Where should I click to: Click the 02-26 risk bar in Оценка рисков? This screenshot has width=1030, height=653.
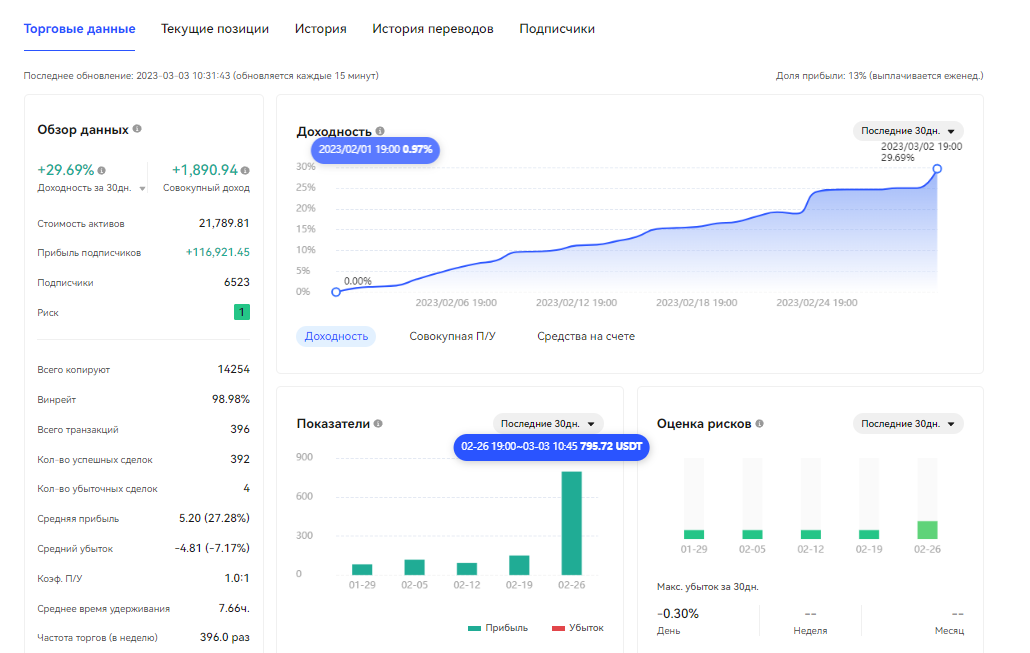(927, 529)
